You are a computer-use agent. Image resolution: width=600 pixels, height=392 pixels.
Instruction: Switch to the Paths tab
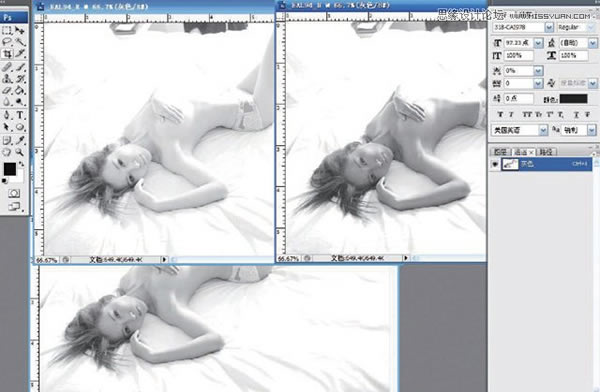[546, 152]
